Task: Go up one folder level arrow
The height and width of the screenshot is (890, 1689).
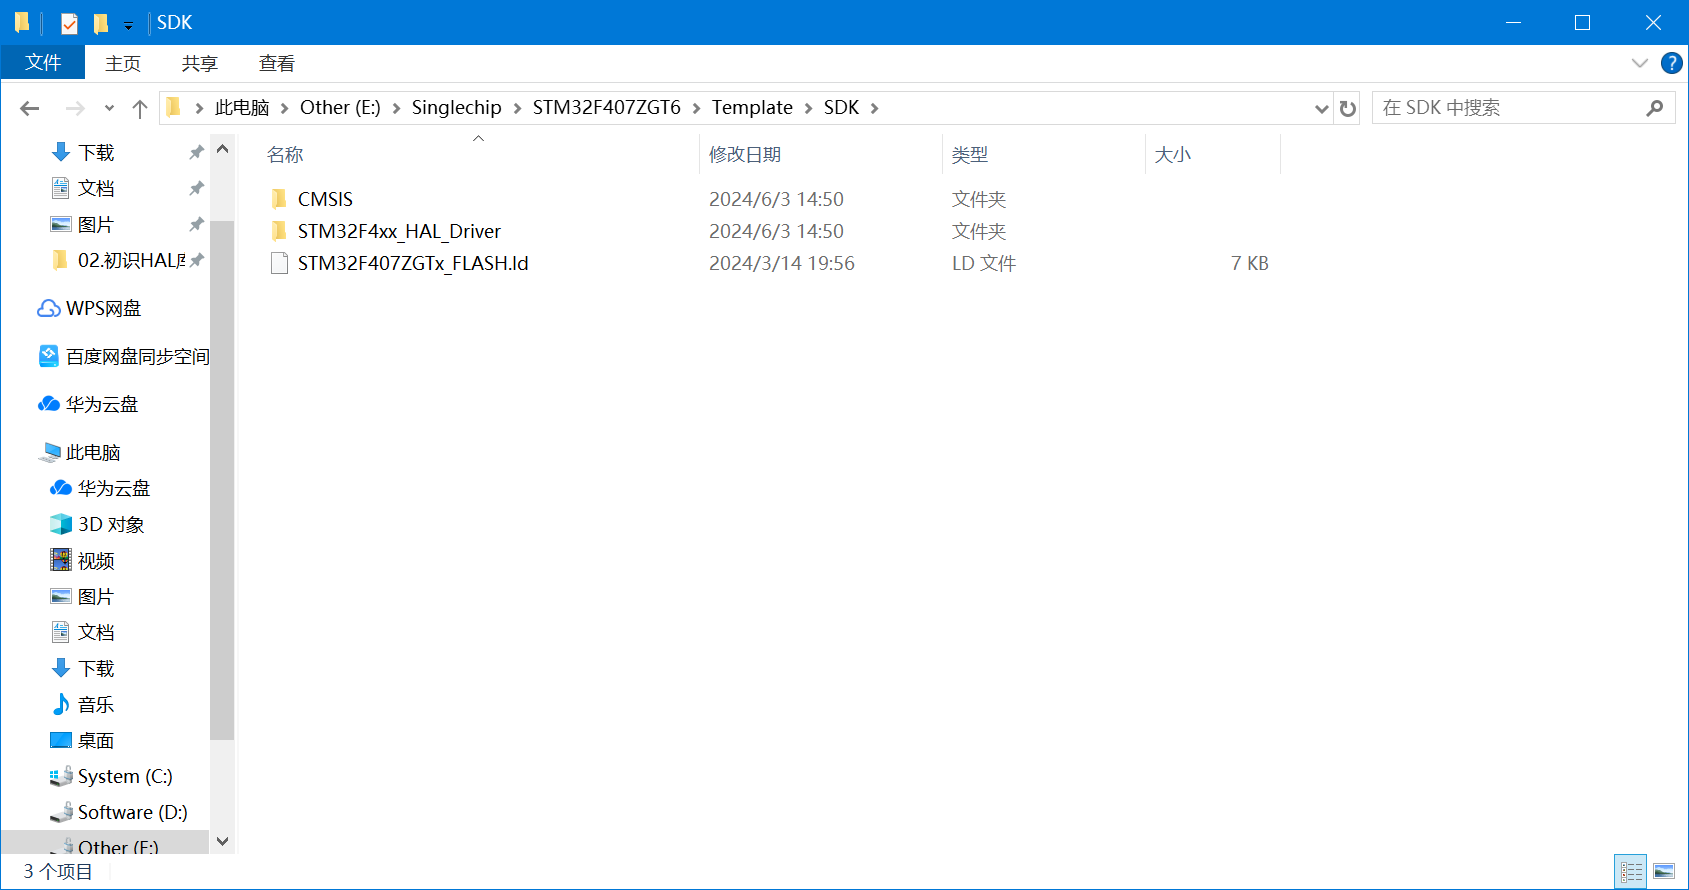Action: (x=140, y=108)
